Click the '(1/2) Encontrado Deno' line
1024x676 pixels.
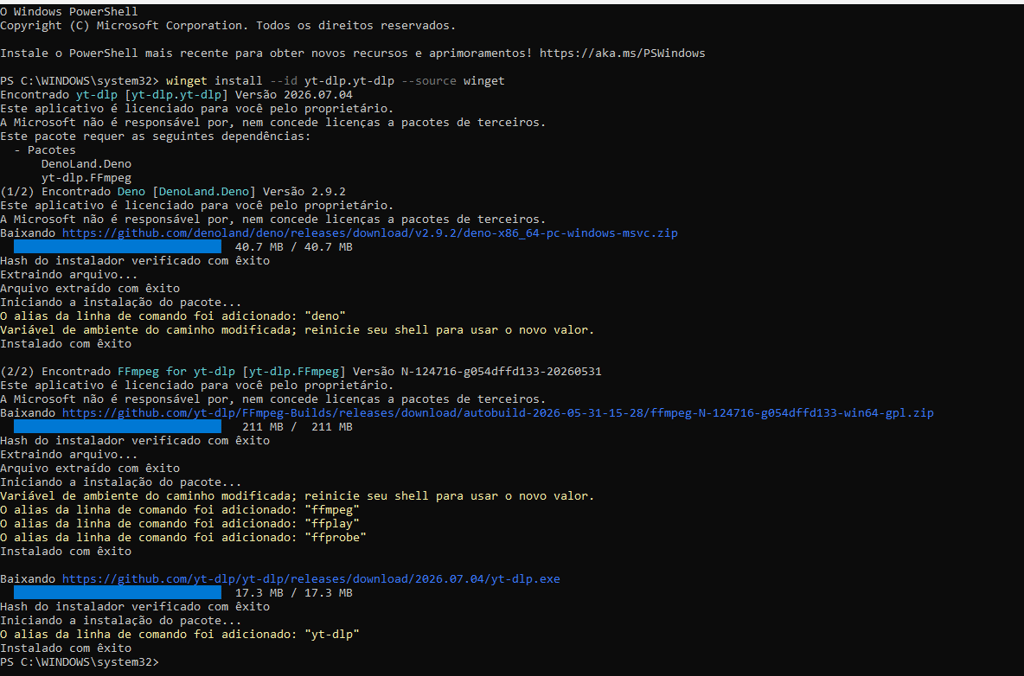tap(173, 191)
